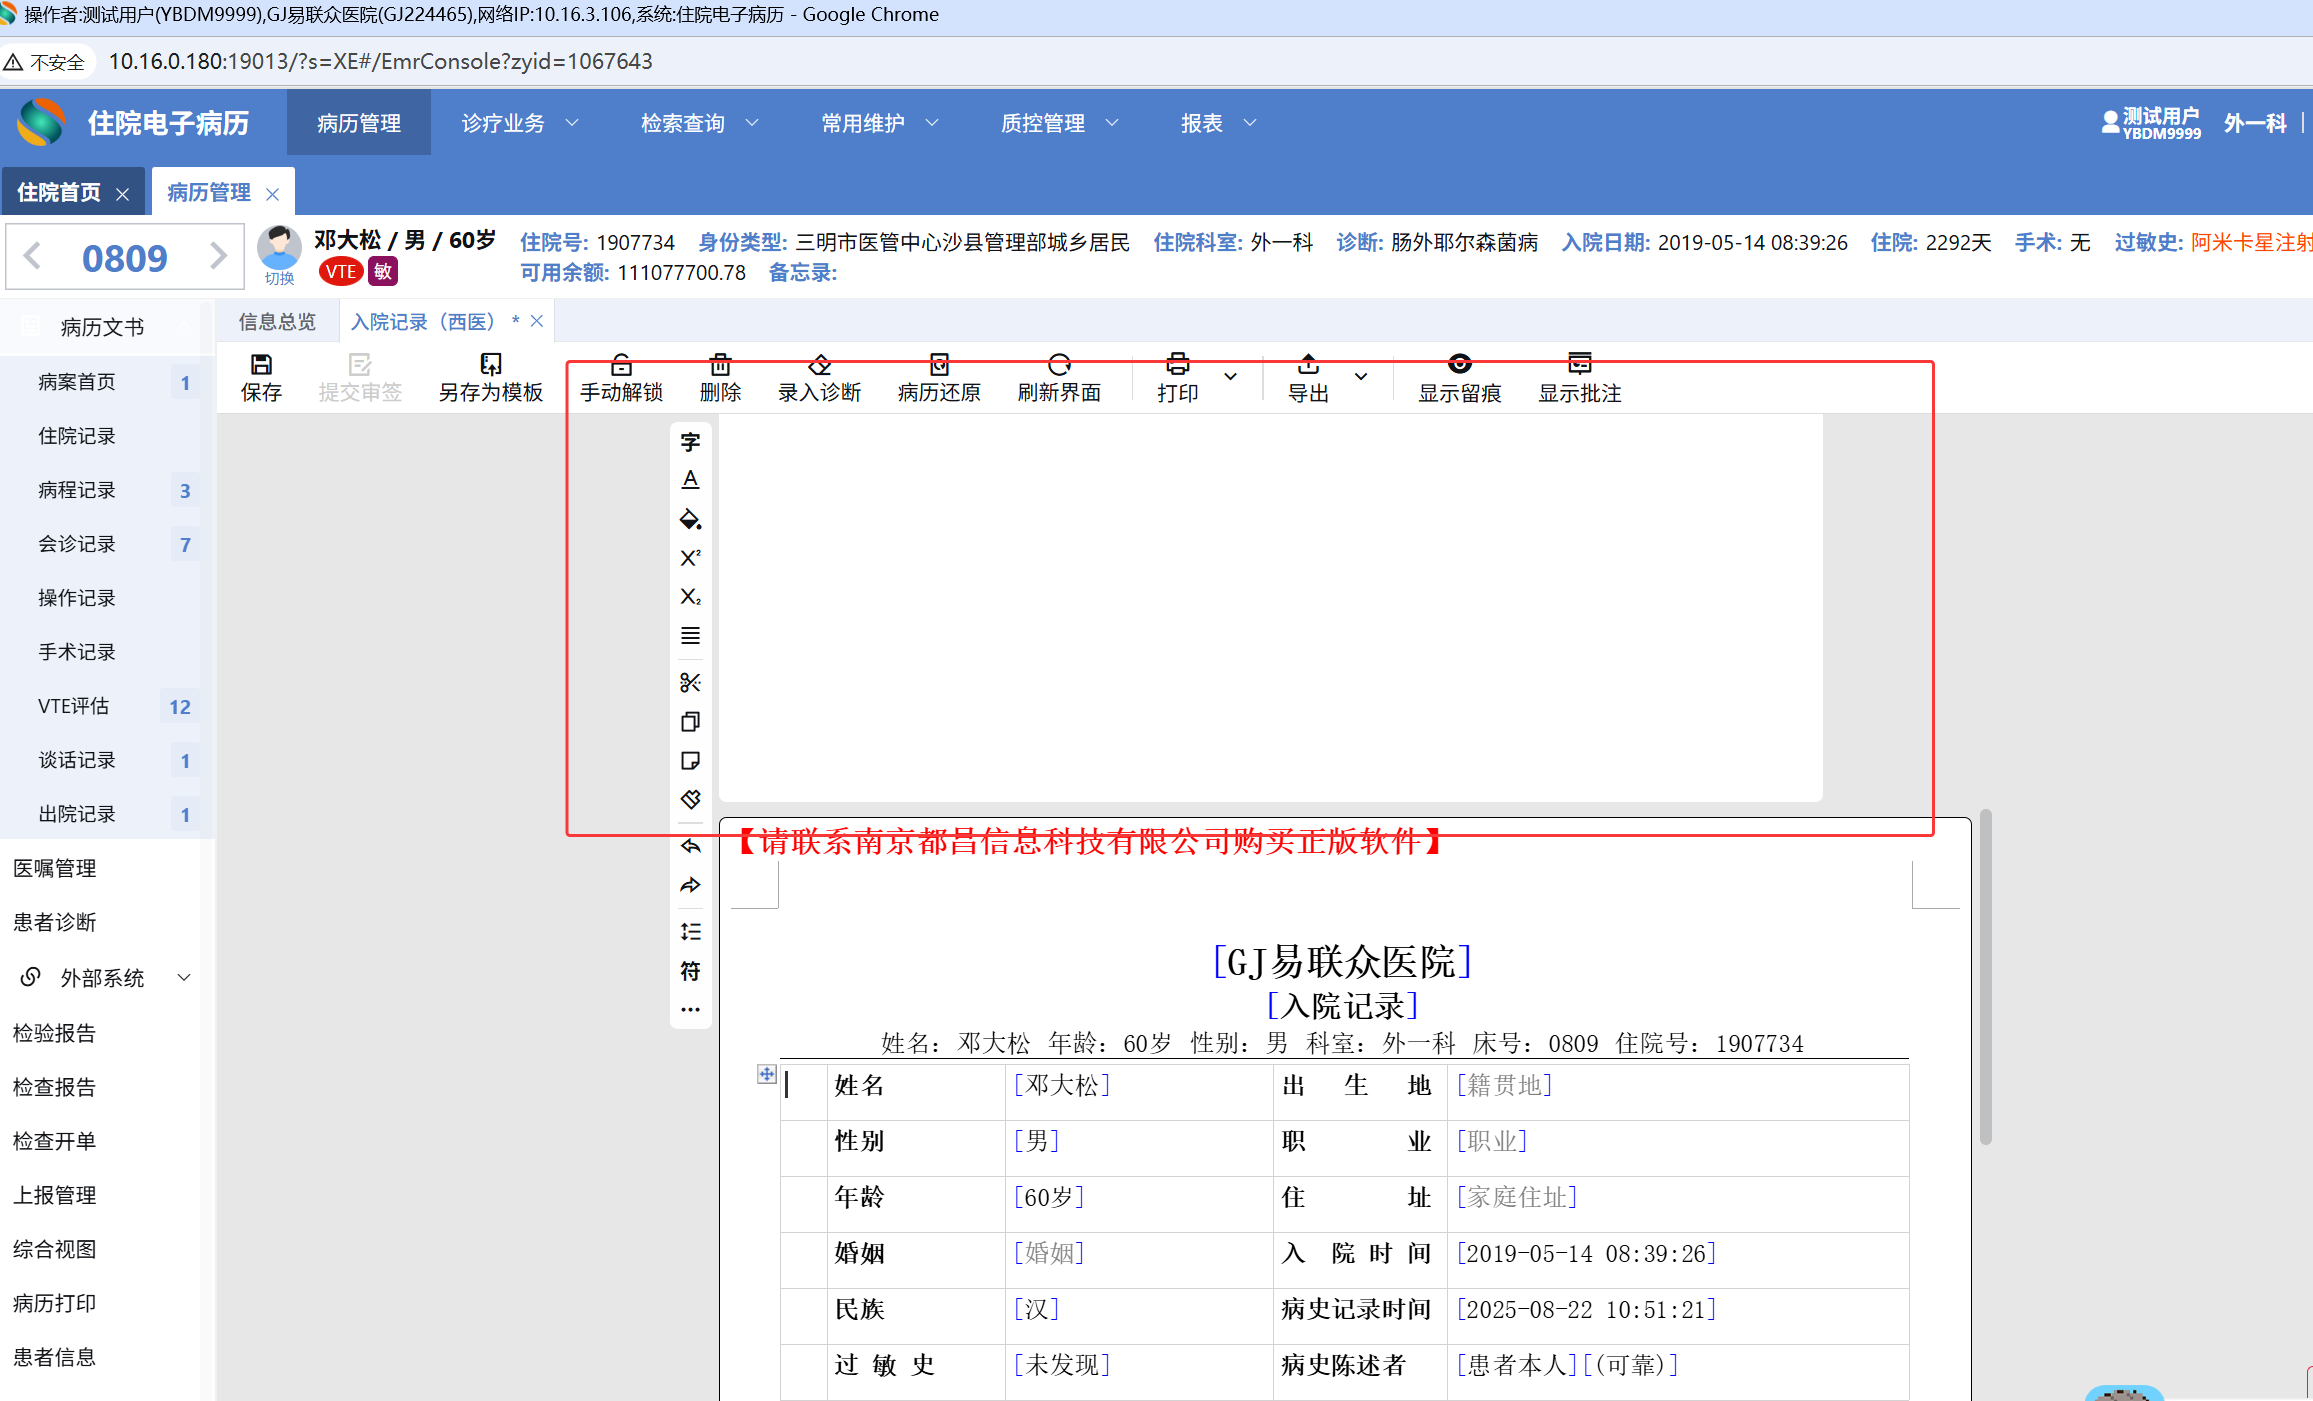This screenshot has height=1401, width=2313.
Task: Switch to the 信息总览 tab
Action: click(277, 322)
